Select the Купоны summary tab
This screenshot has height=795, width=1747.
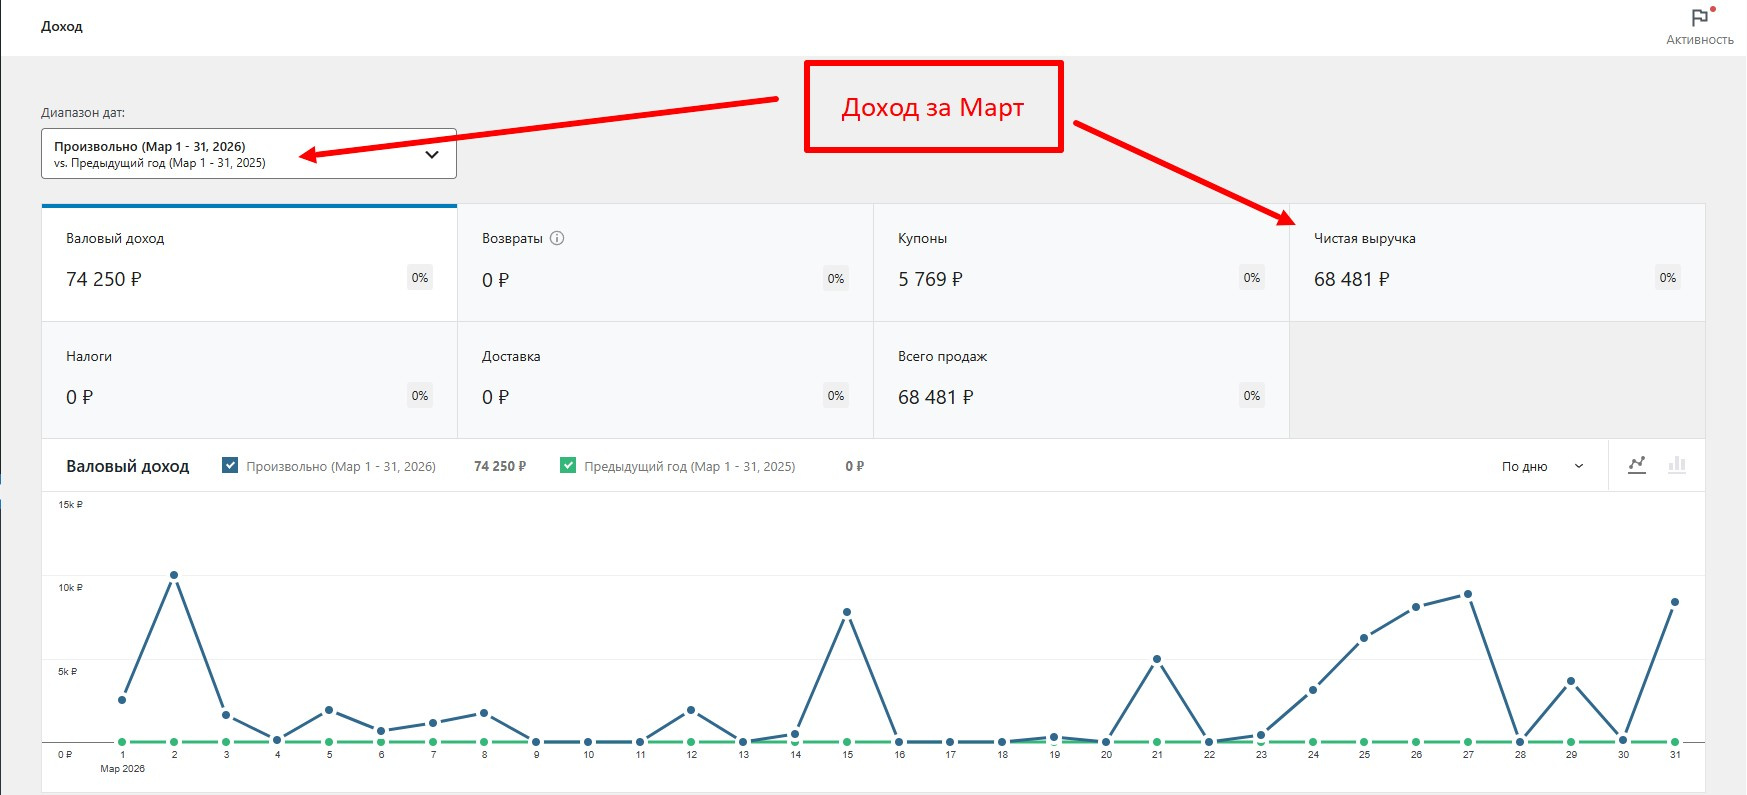[1081, 263]
